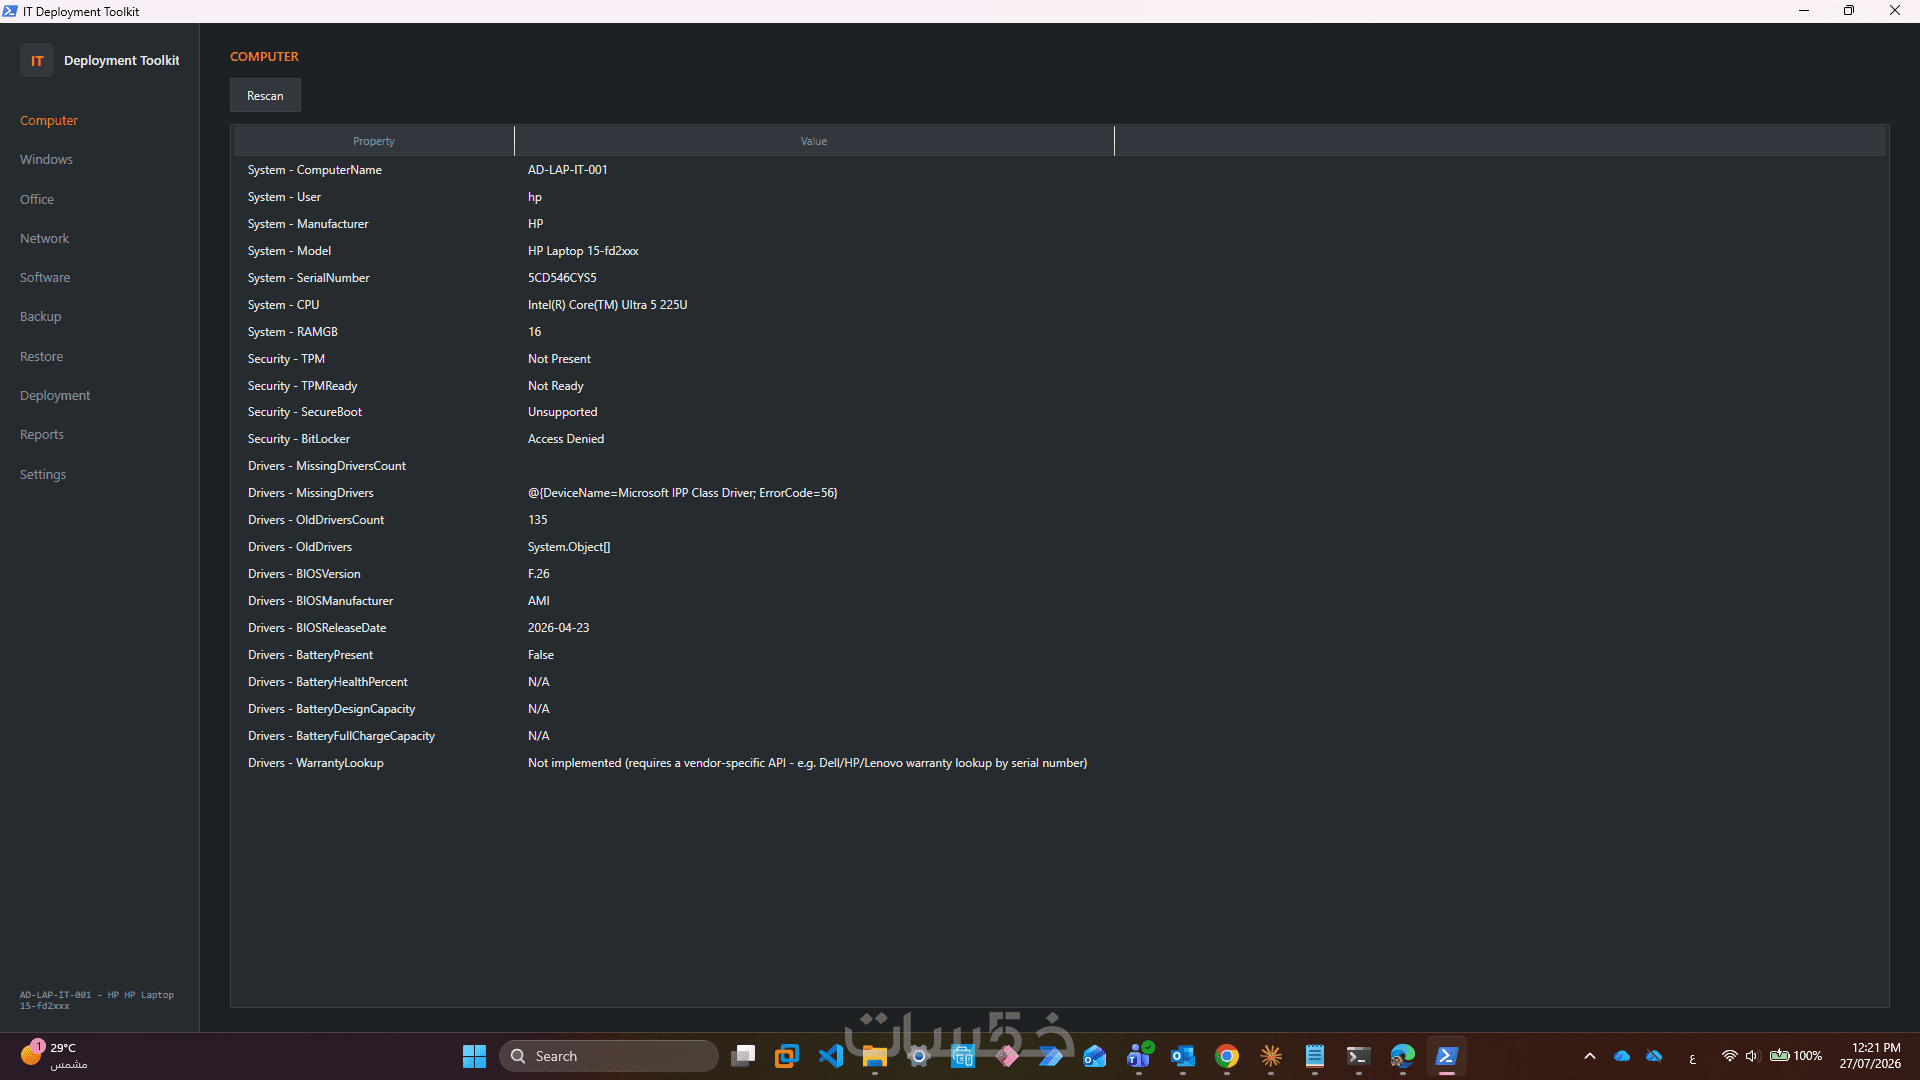Image resolution: width=1920 pixels, height=1080 pixels.
Task: Click the taskbar Search box
Action: 608,1056
